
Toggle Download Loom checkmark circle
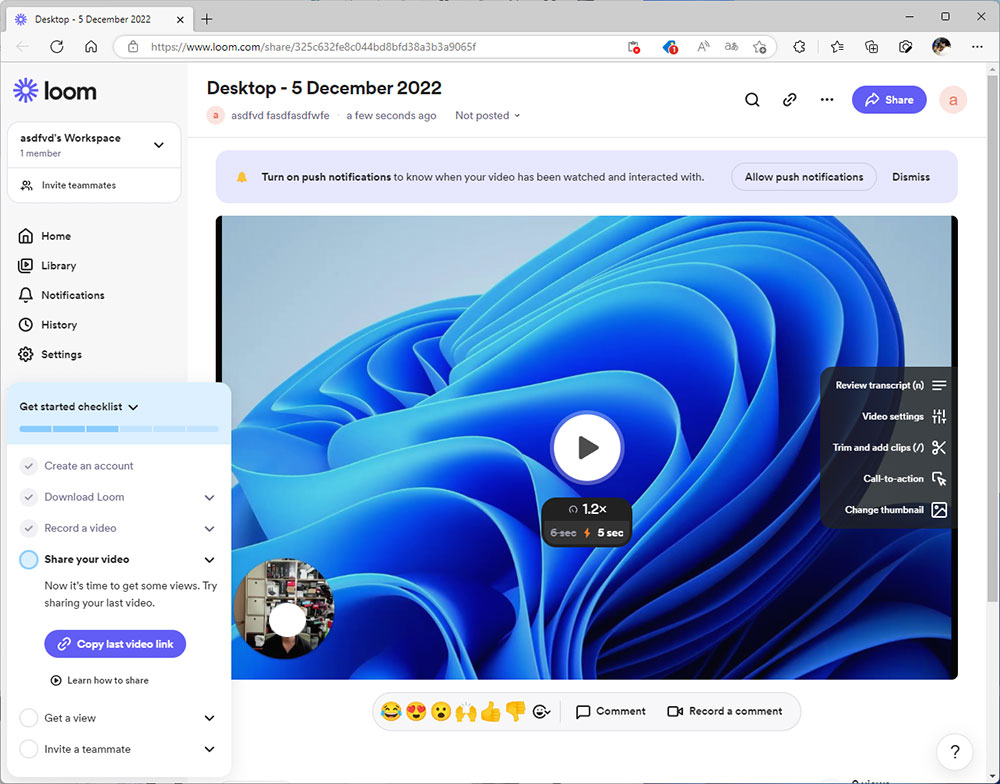coord(29,497)
